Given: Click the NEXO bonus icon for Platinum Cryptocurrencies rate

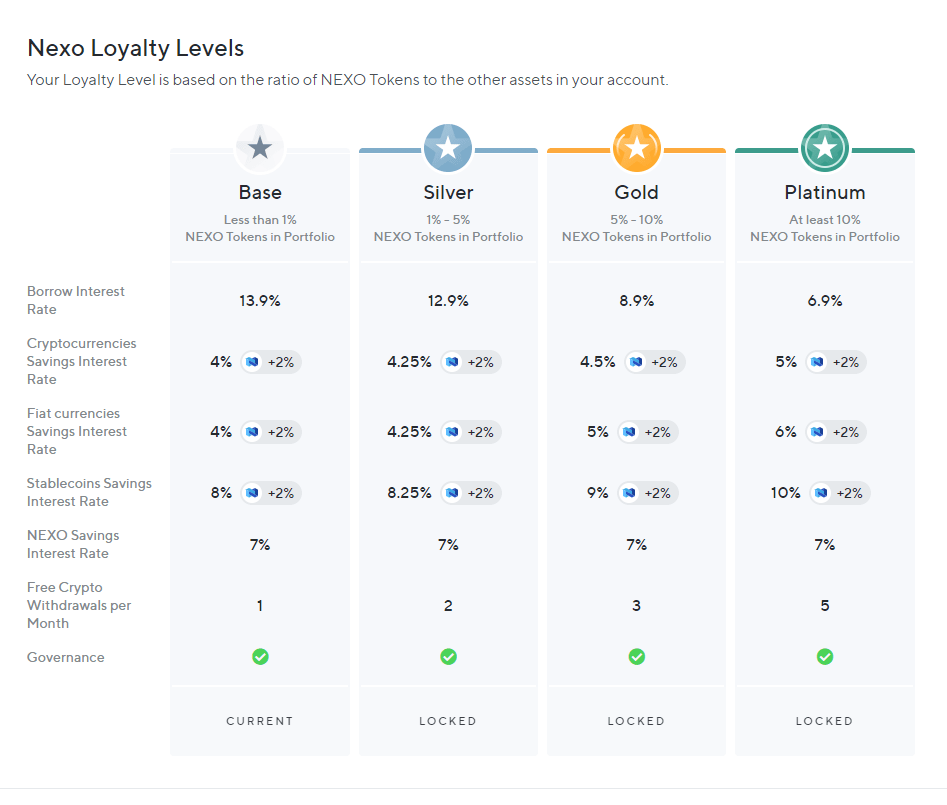Looking at the screenshot, I should pos(817,362).
